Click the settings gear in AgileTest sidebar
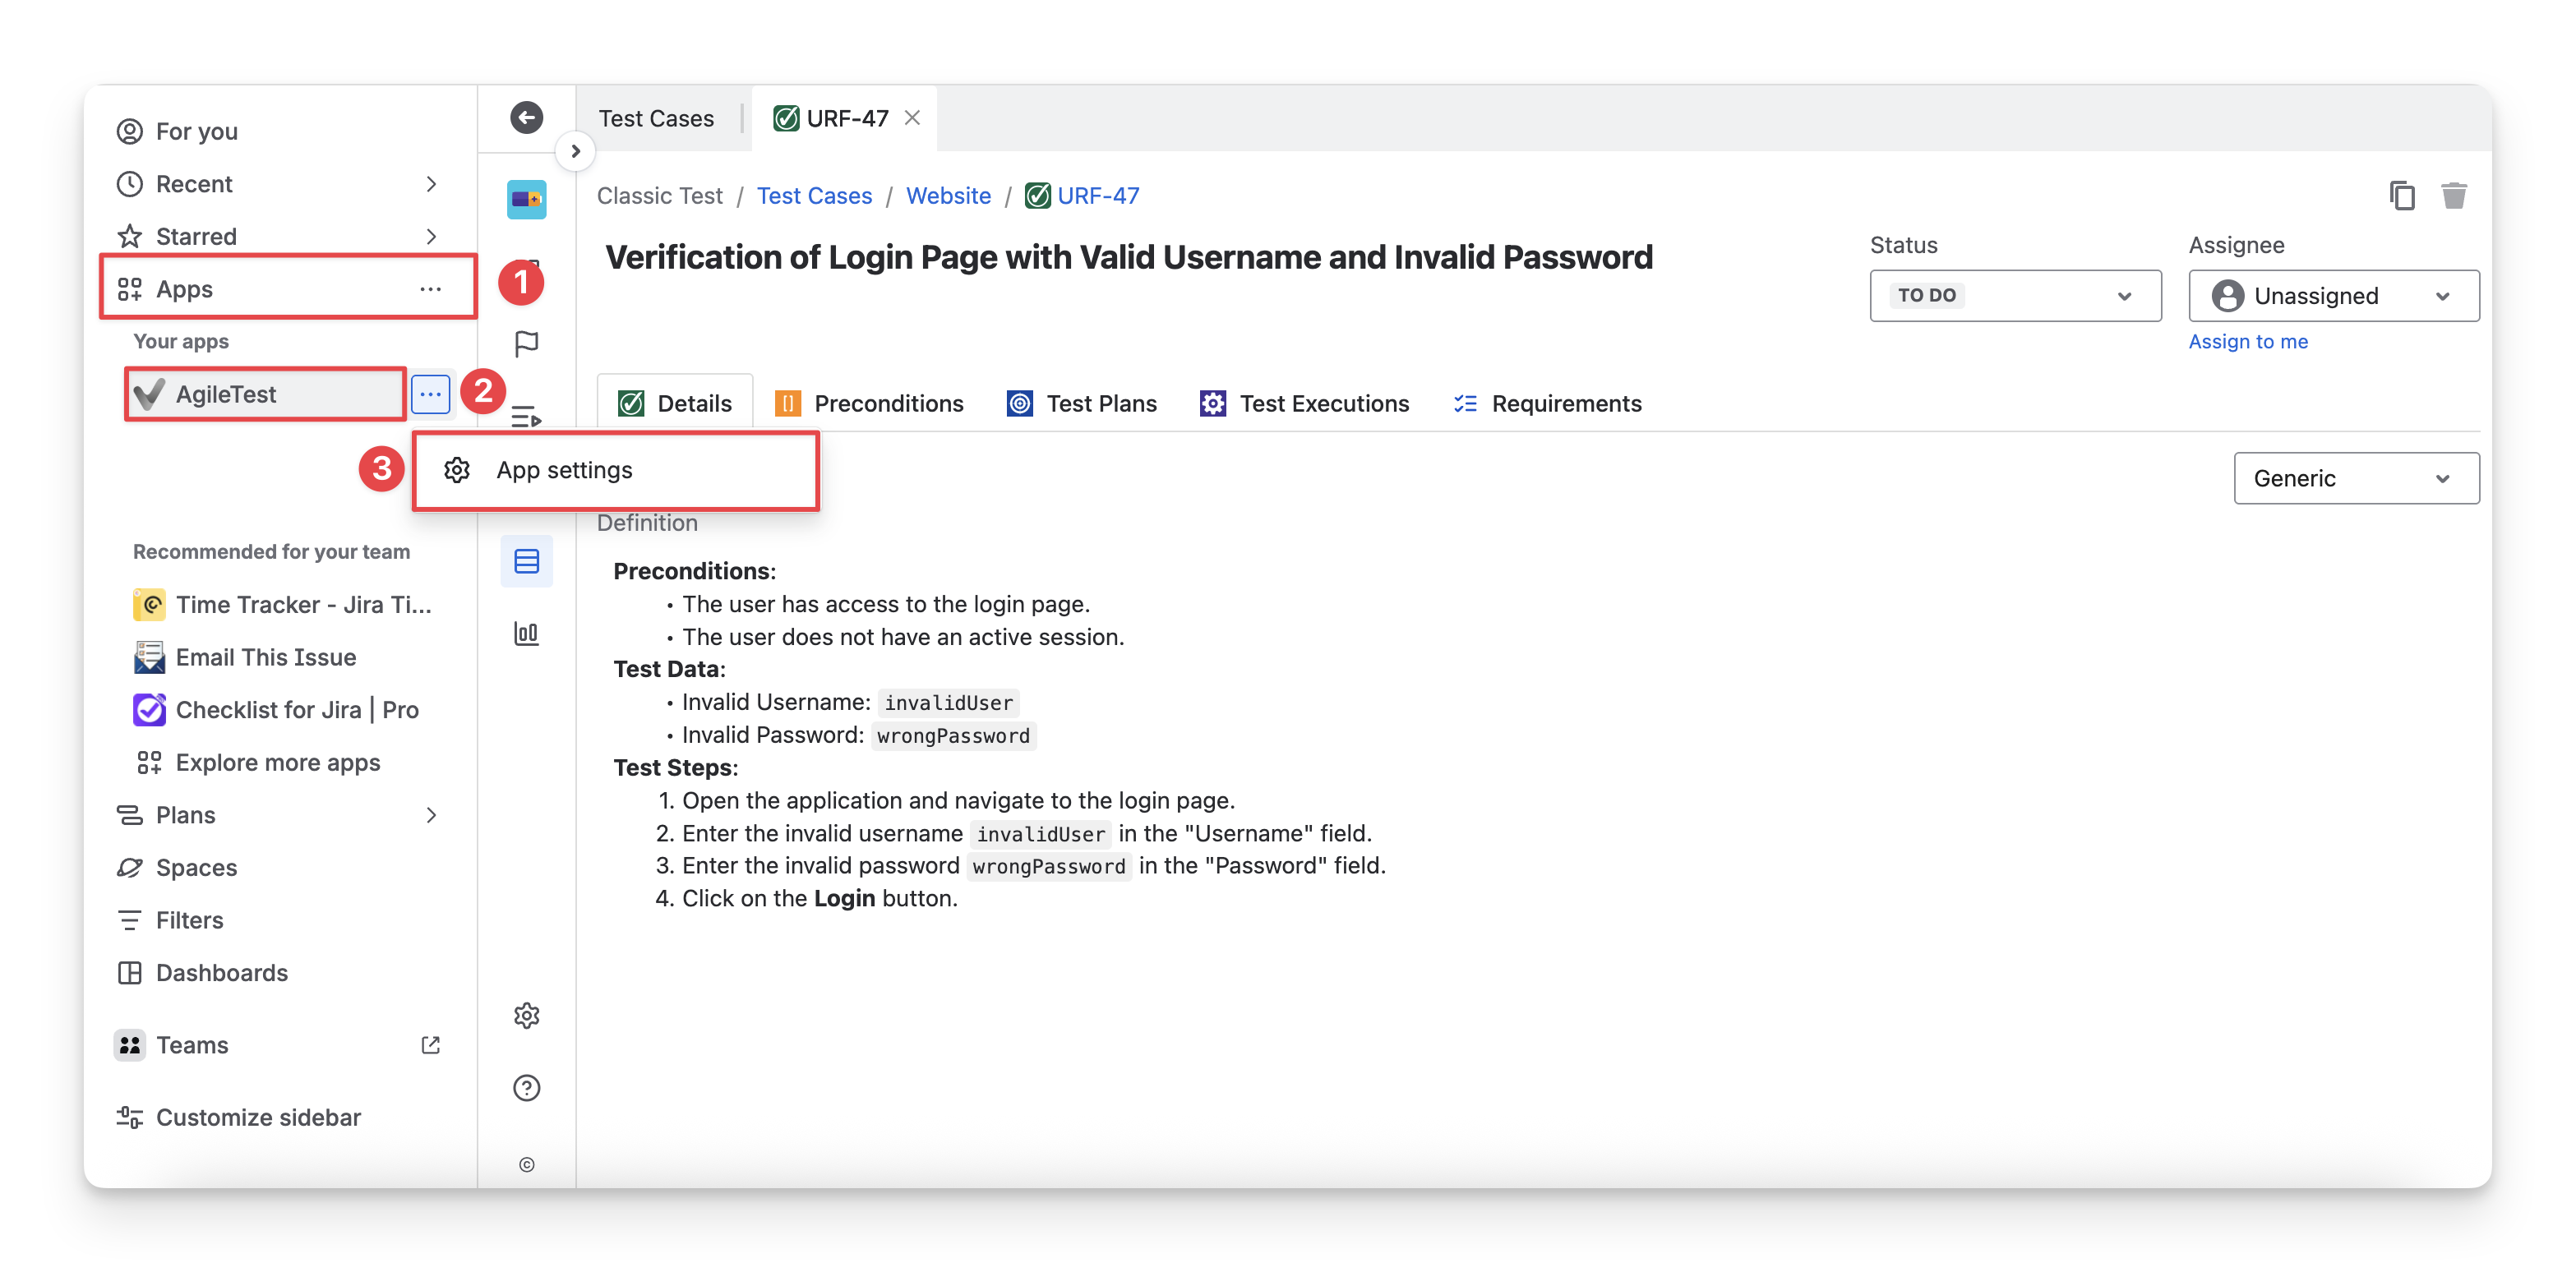2576x1272 pixels. 526,1015
